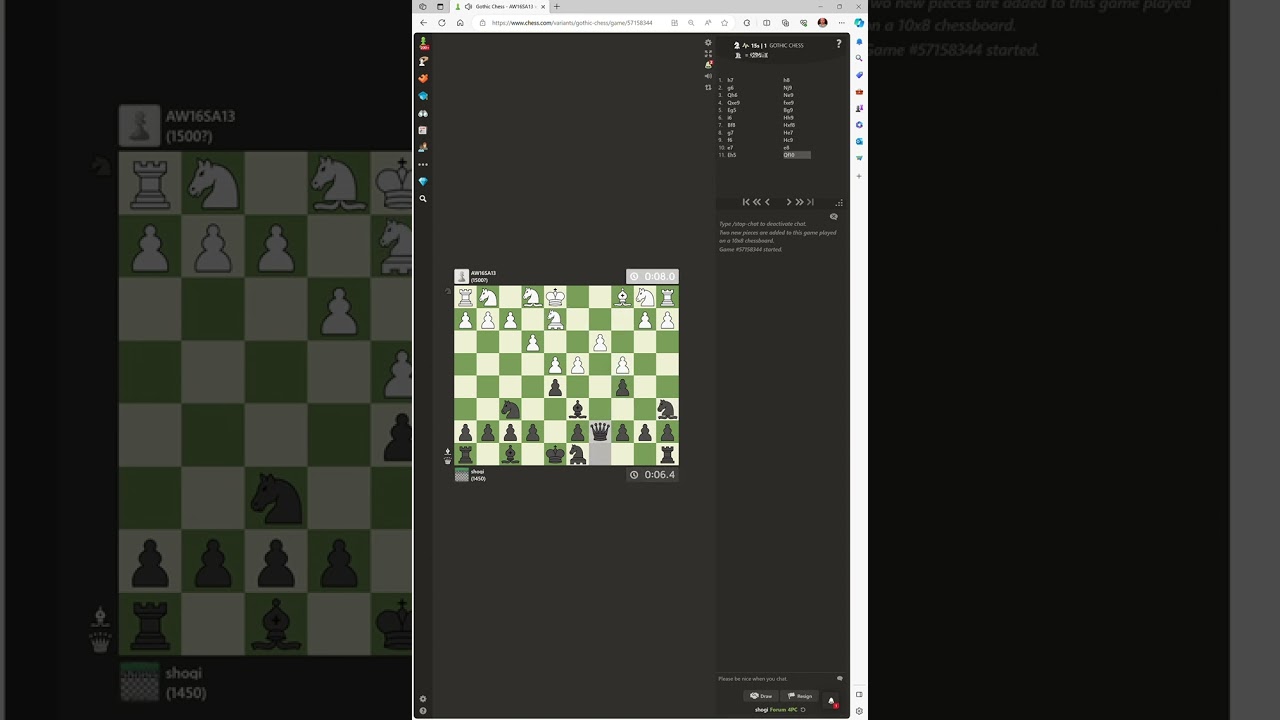Open the diamond membership icon
The width and height of the screenshot is (1280, 720).
(423, 181)
